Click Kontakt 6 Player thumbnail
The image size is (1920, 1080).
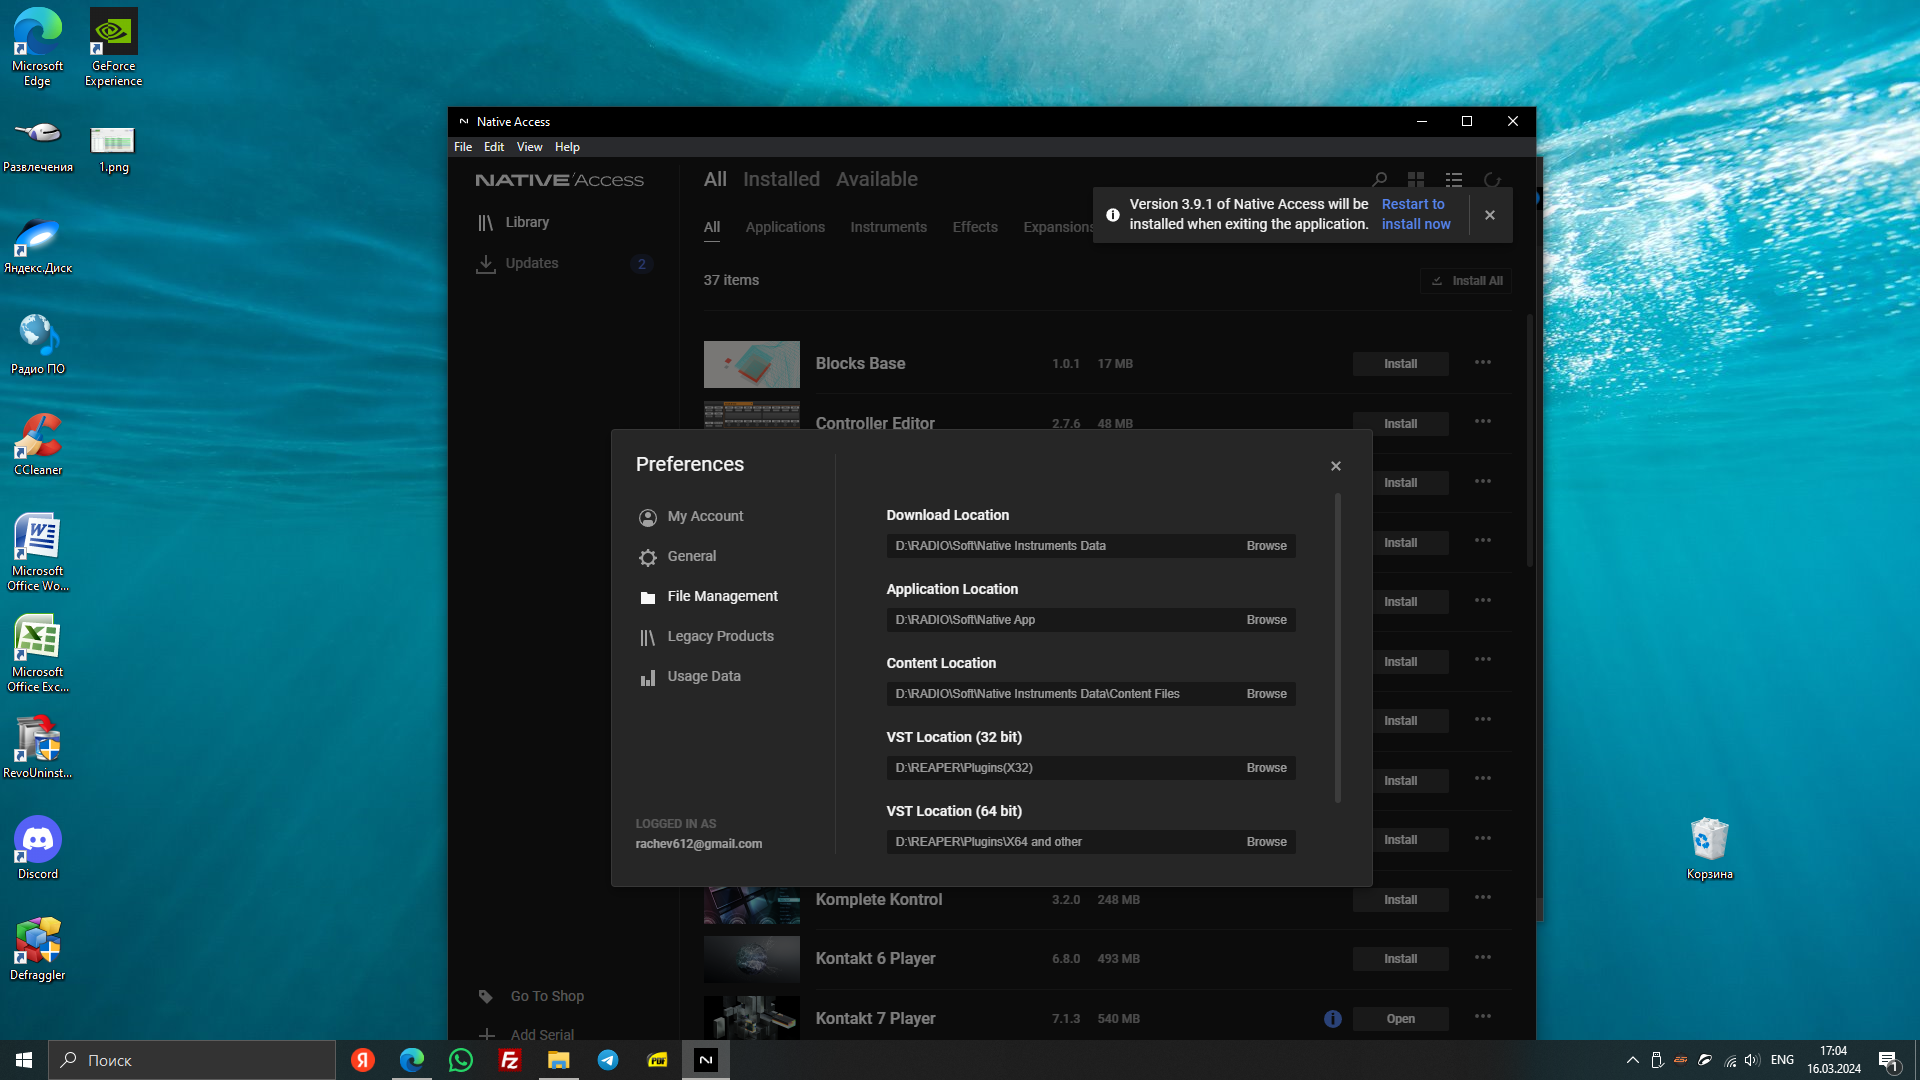pos(752,960)
